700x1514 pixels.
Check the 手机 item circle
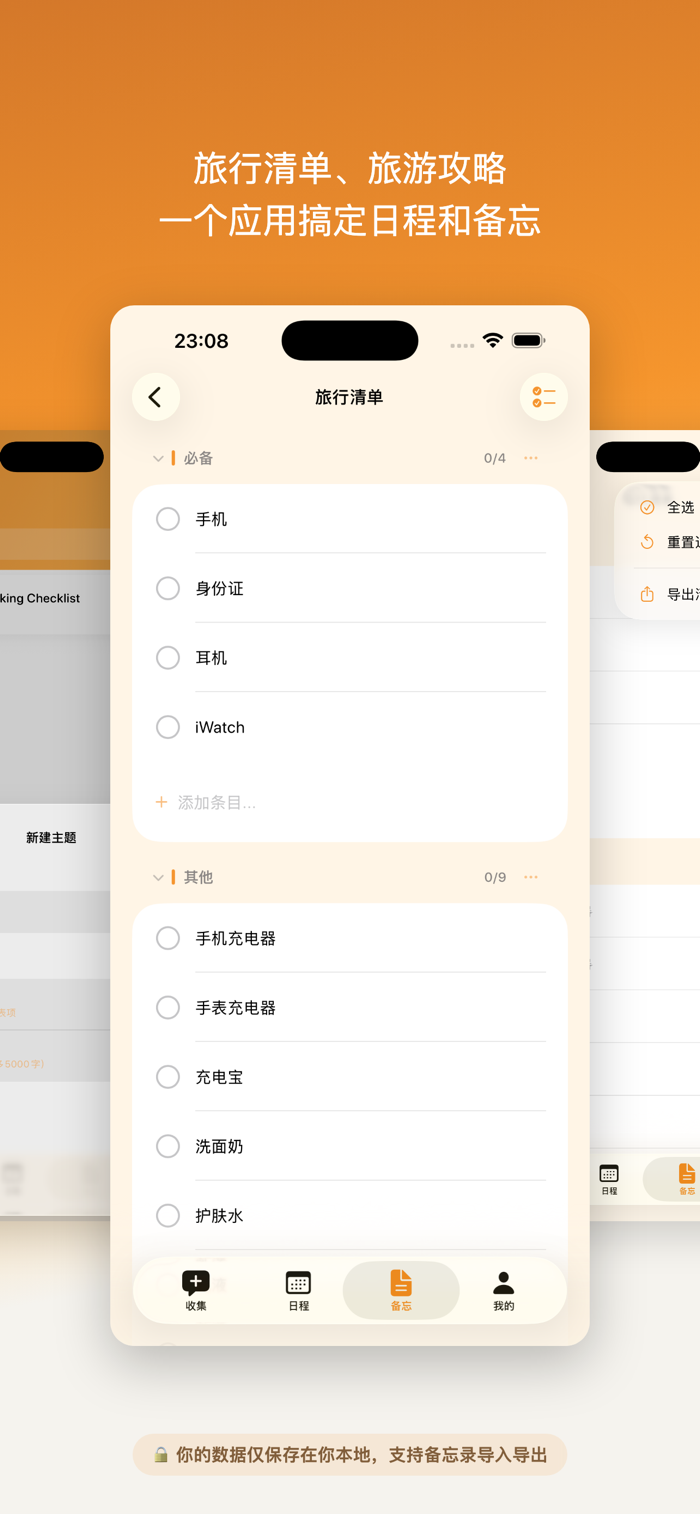coord(168,519)
